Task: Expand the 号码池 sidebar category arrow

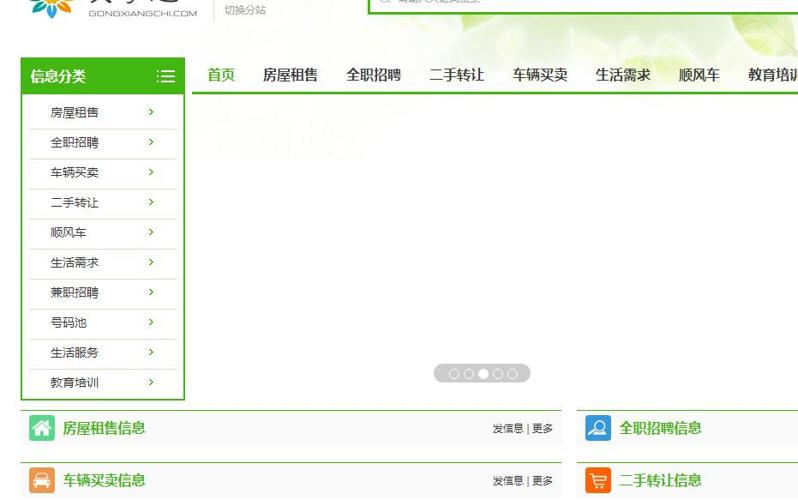Action: pos(151,322)
